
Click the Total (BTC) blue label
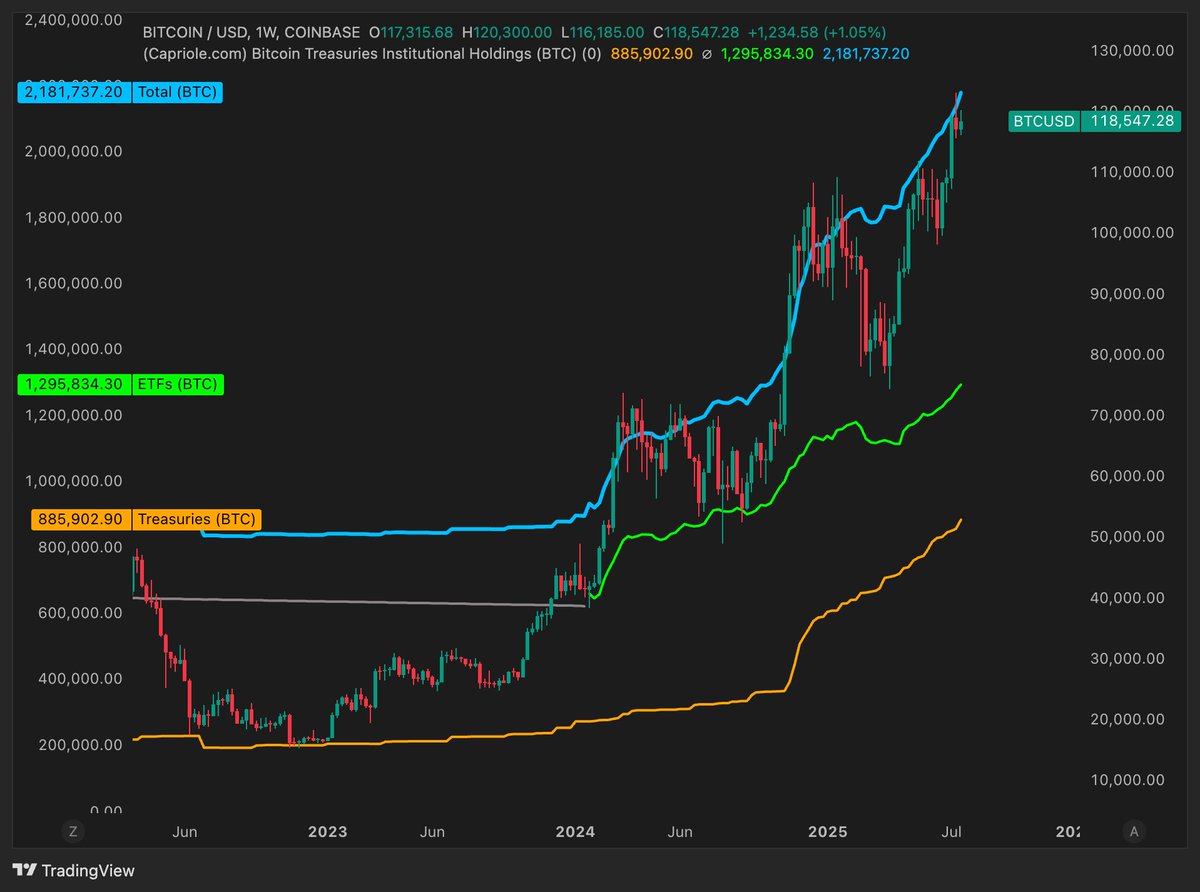pyautogui.click(x=177, y=92)
